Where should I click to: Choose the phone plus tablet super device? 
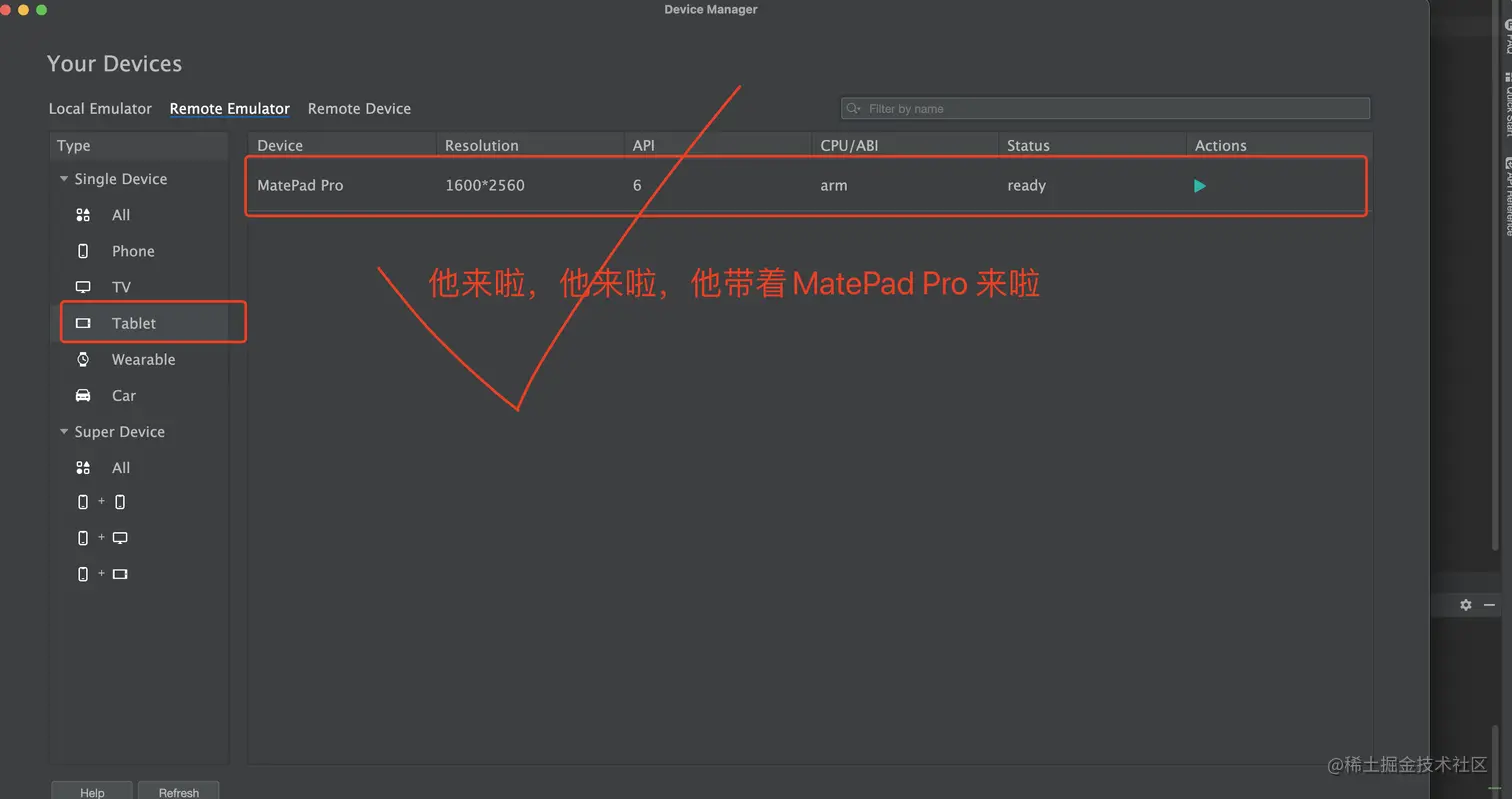(x=102, y=574)
